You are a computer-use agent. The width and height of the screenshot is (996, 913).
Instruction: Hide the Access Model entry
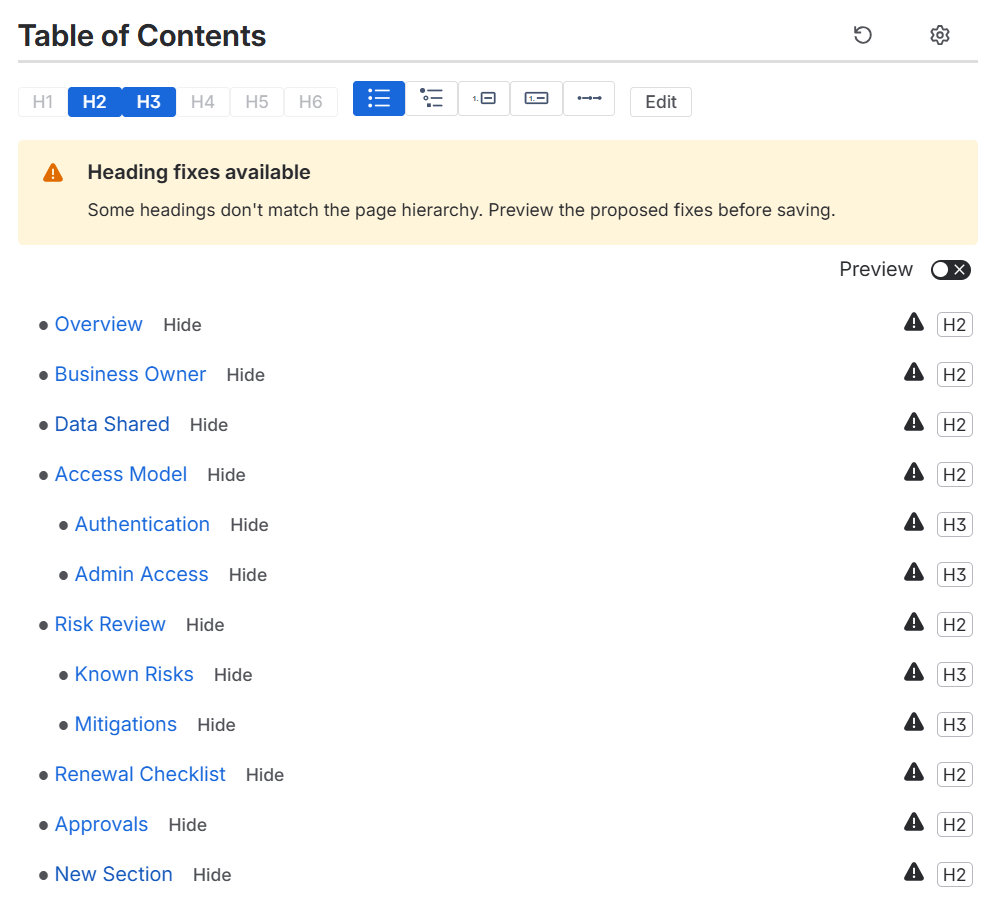227,475
